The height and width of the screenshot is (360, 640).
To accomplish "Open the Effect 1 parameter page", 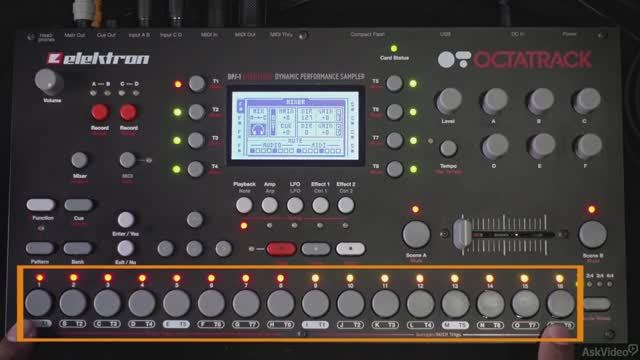I will 320,205.
